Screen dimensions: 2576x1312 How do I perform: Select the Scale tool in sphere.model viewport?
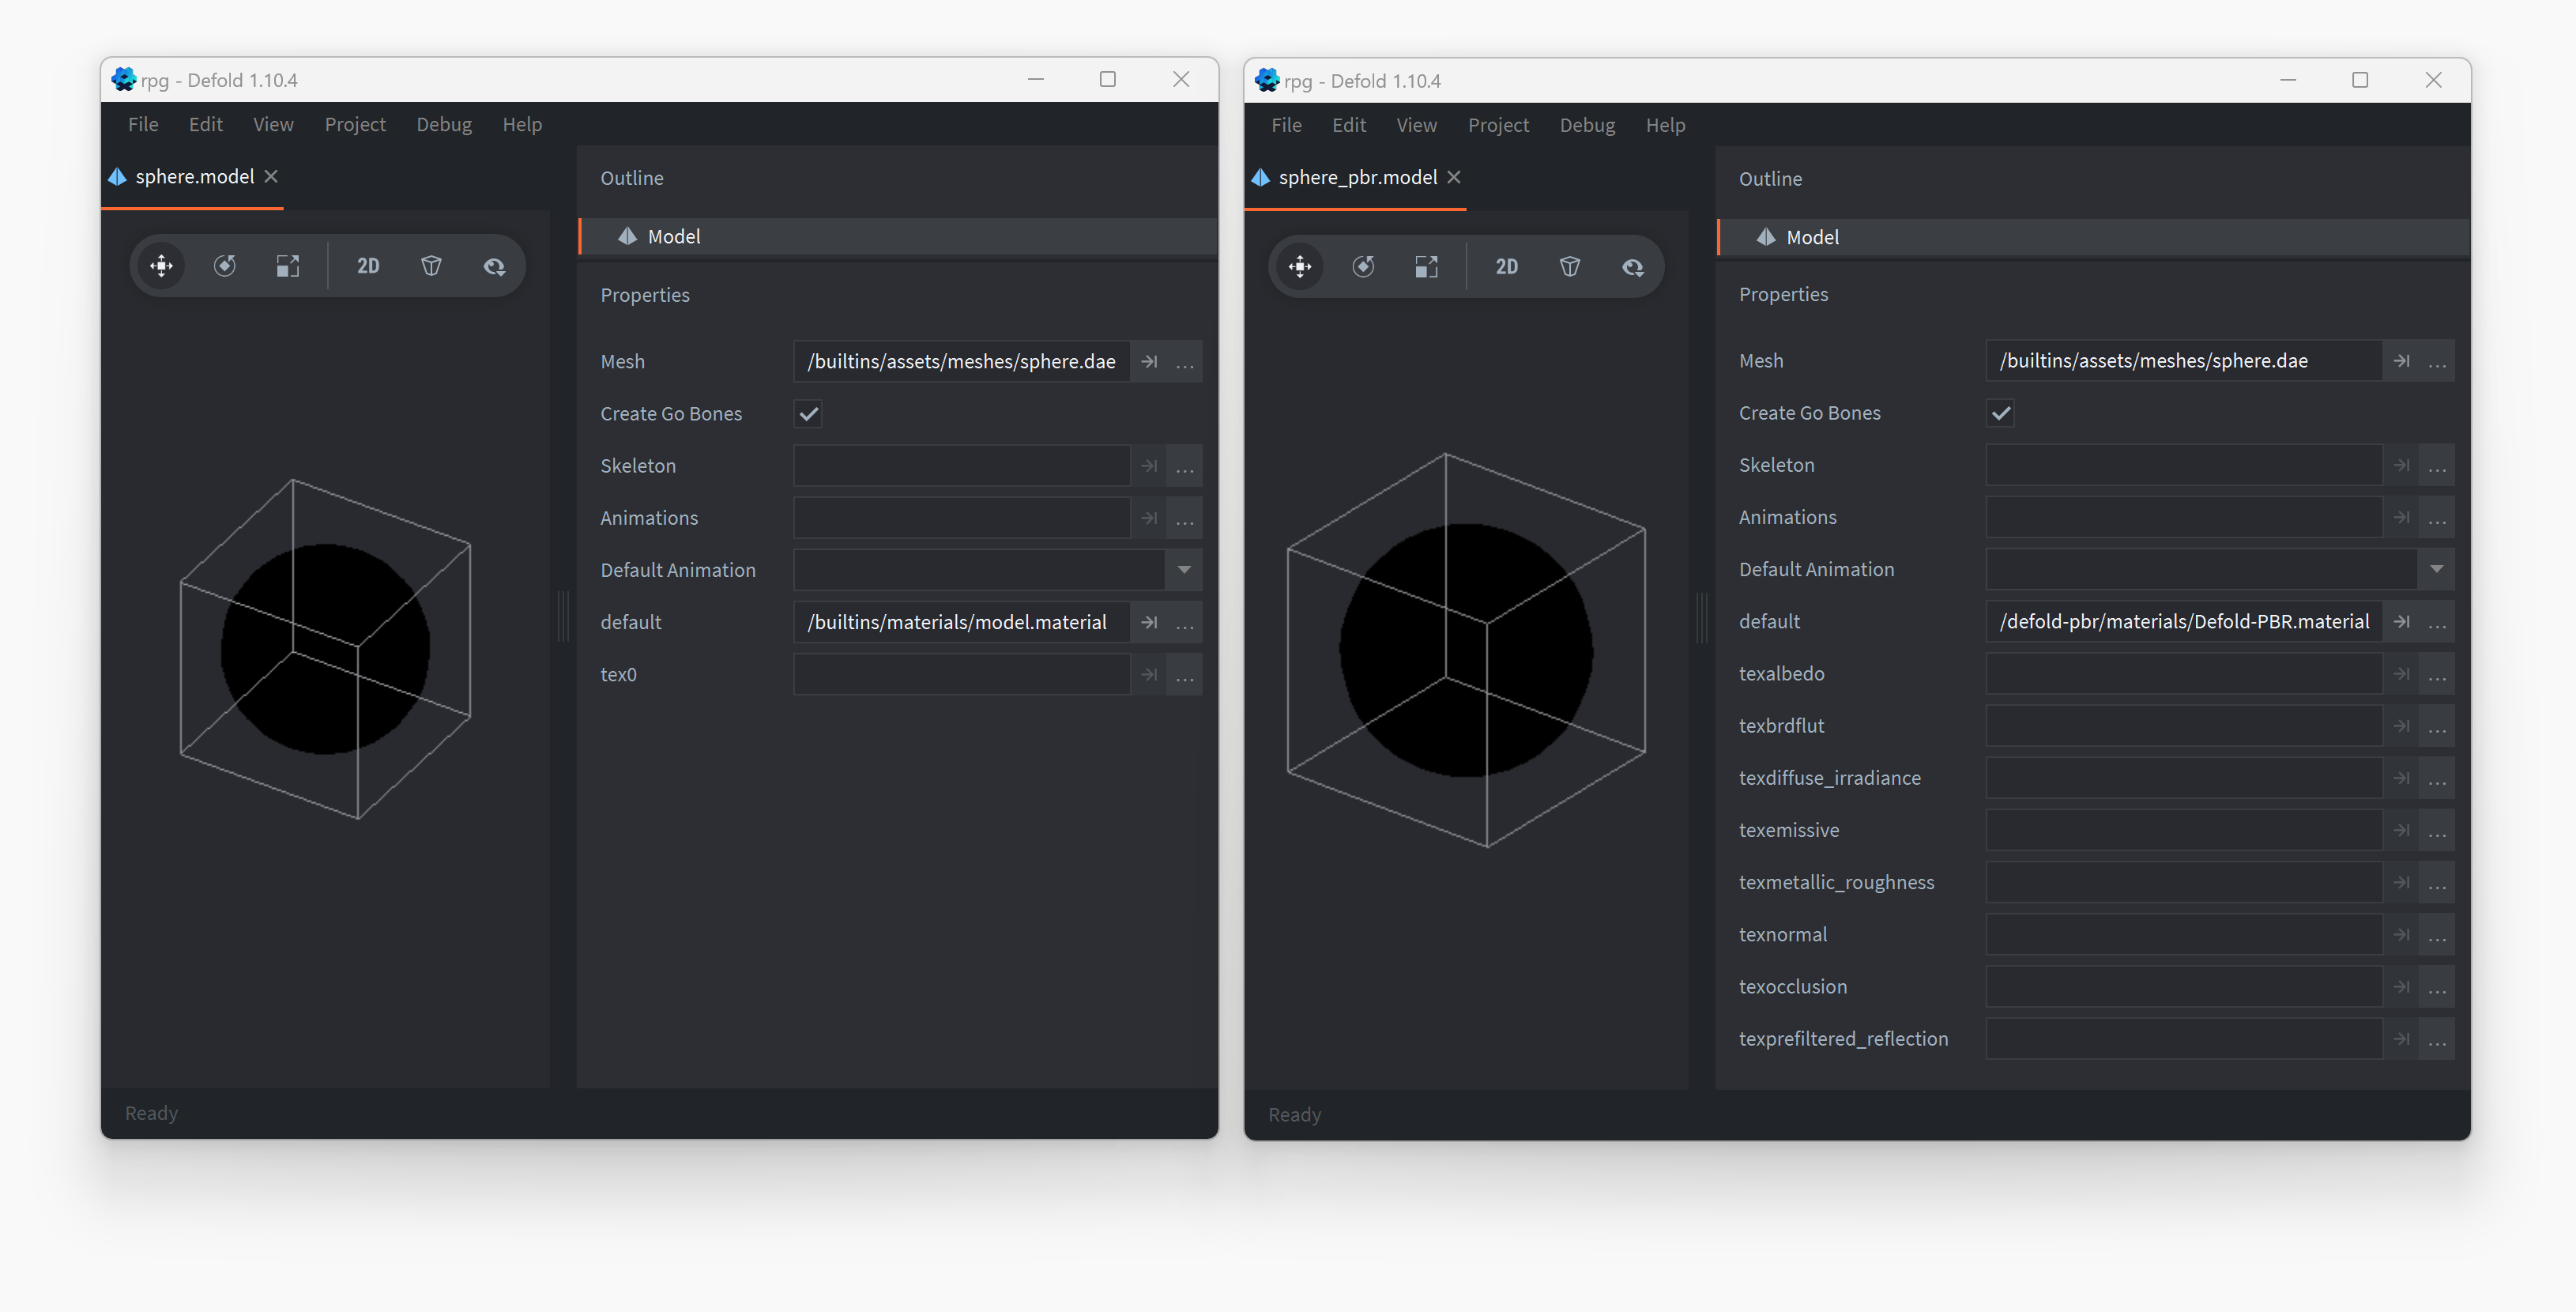click(288, 266)
